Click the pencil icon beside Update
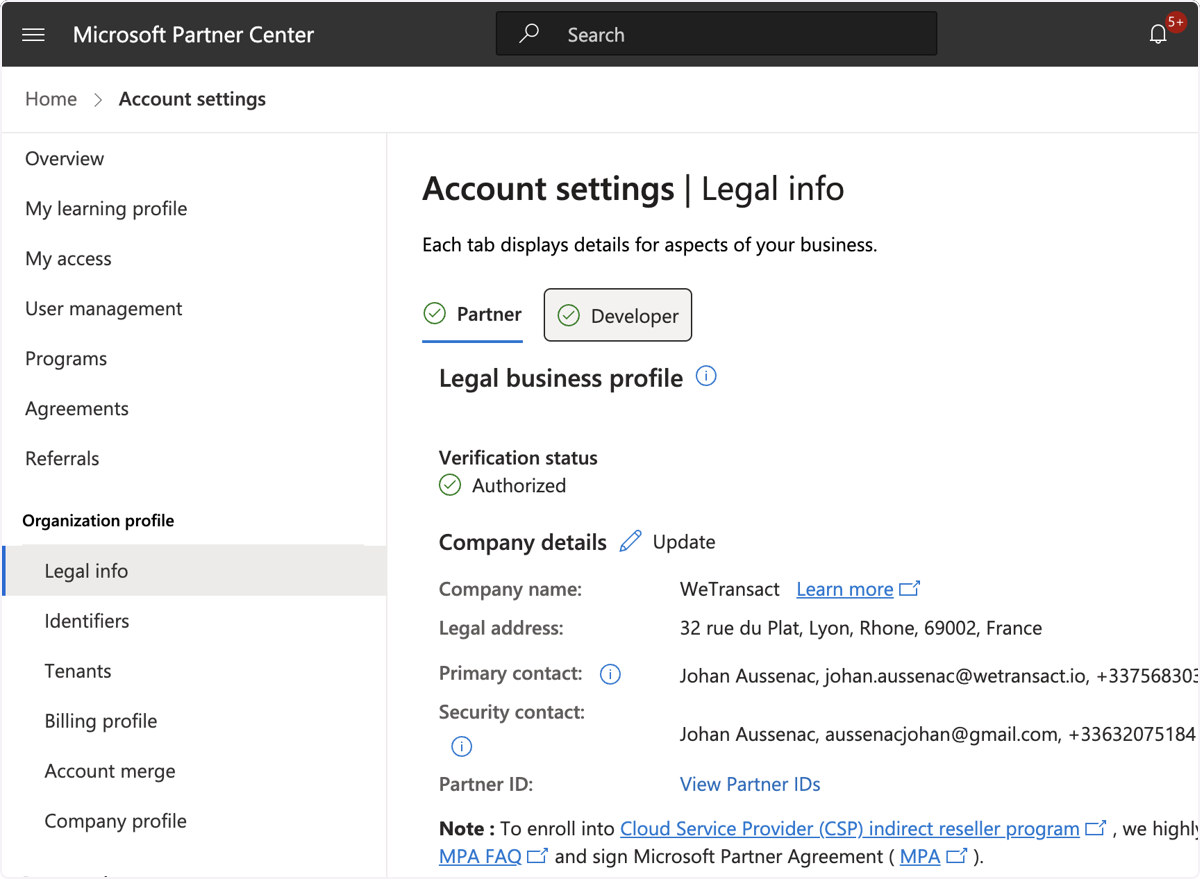The height and width of the screenshot is (879, 1200). [x=630, y=542]
